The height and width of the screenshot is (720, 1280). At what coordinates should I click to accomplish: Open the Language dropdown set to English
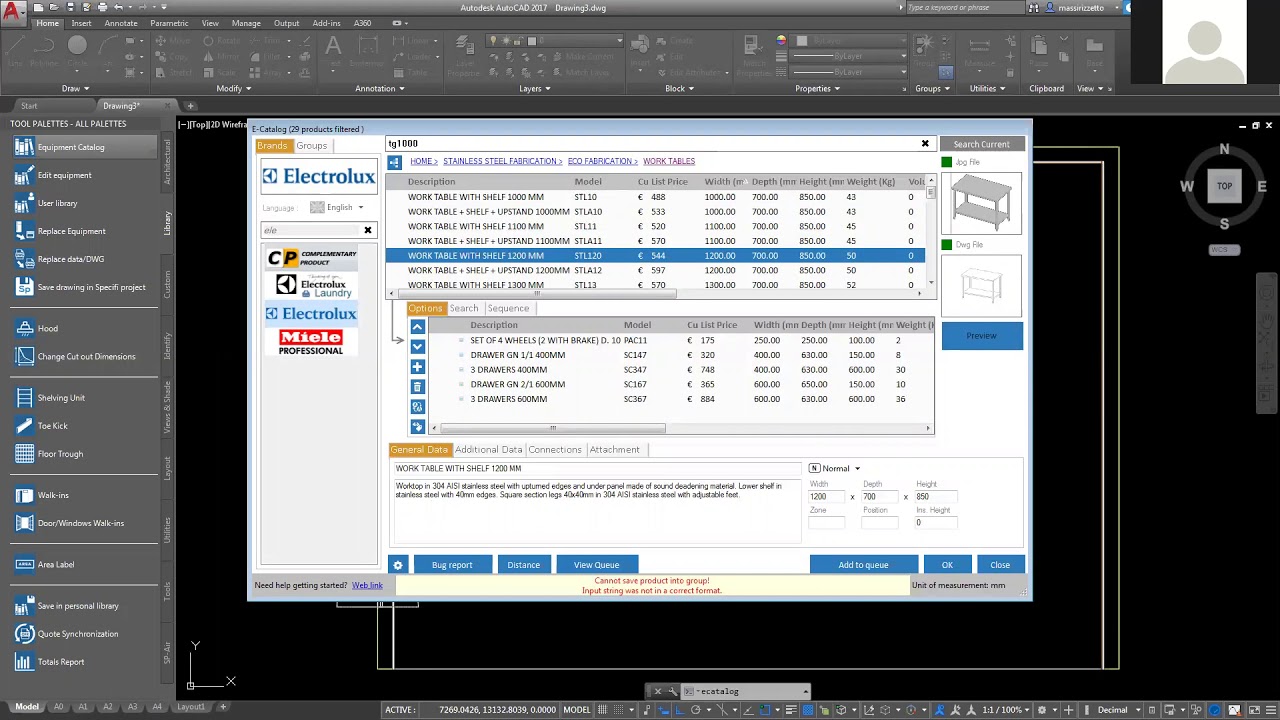pos(336,208)
